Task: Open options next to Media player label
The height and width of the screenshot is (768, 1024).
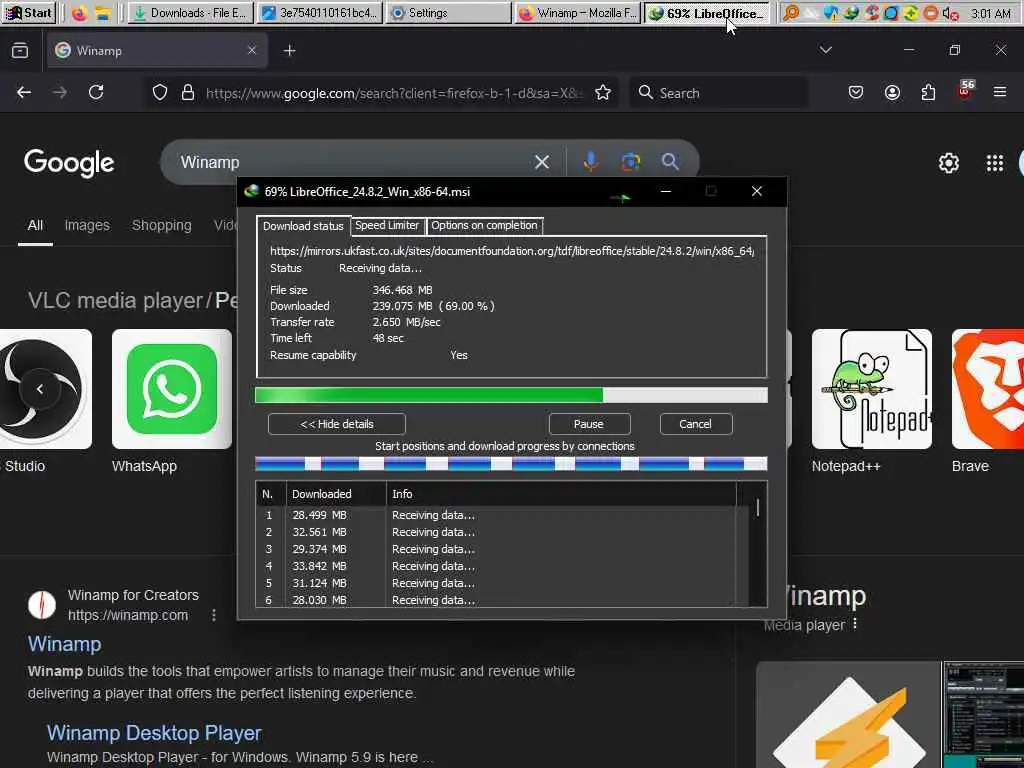Action: (x=855, y=624)
